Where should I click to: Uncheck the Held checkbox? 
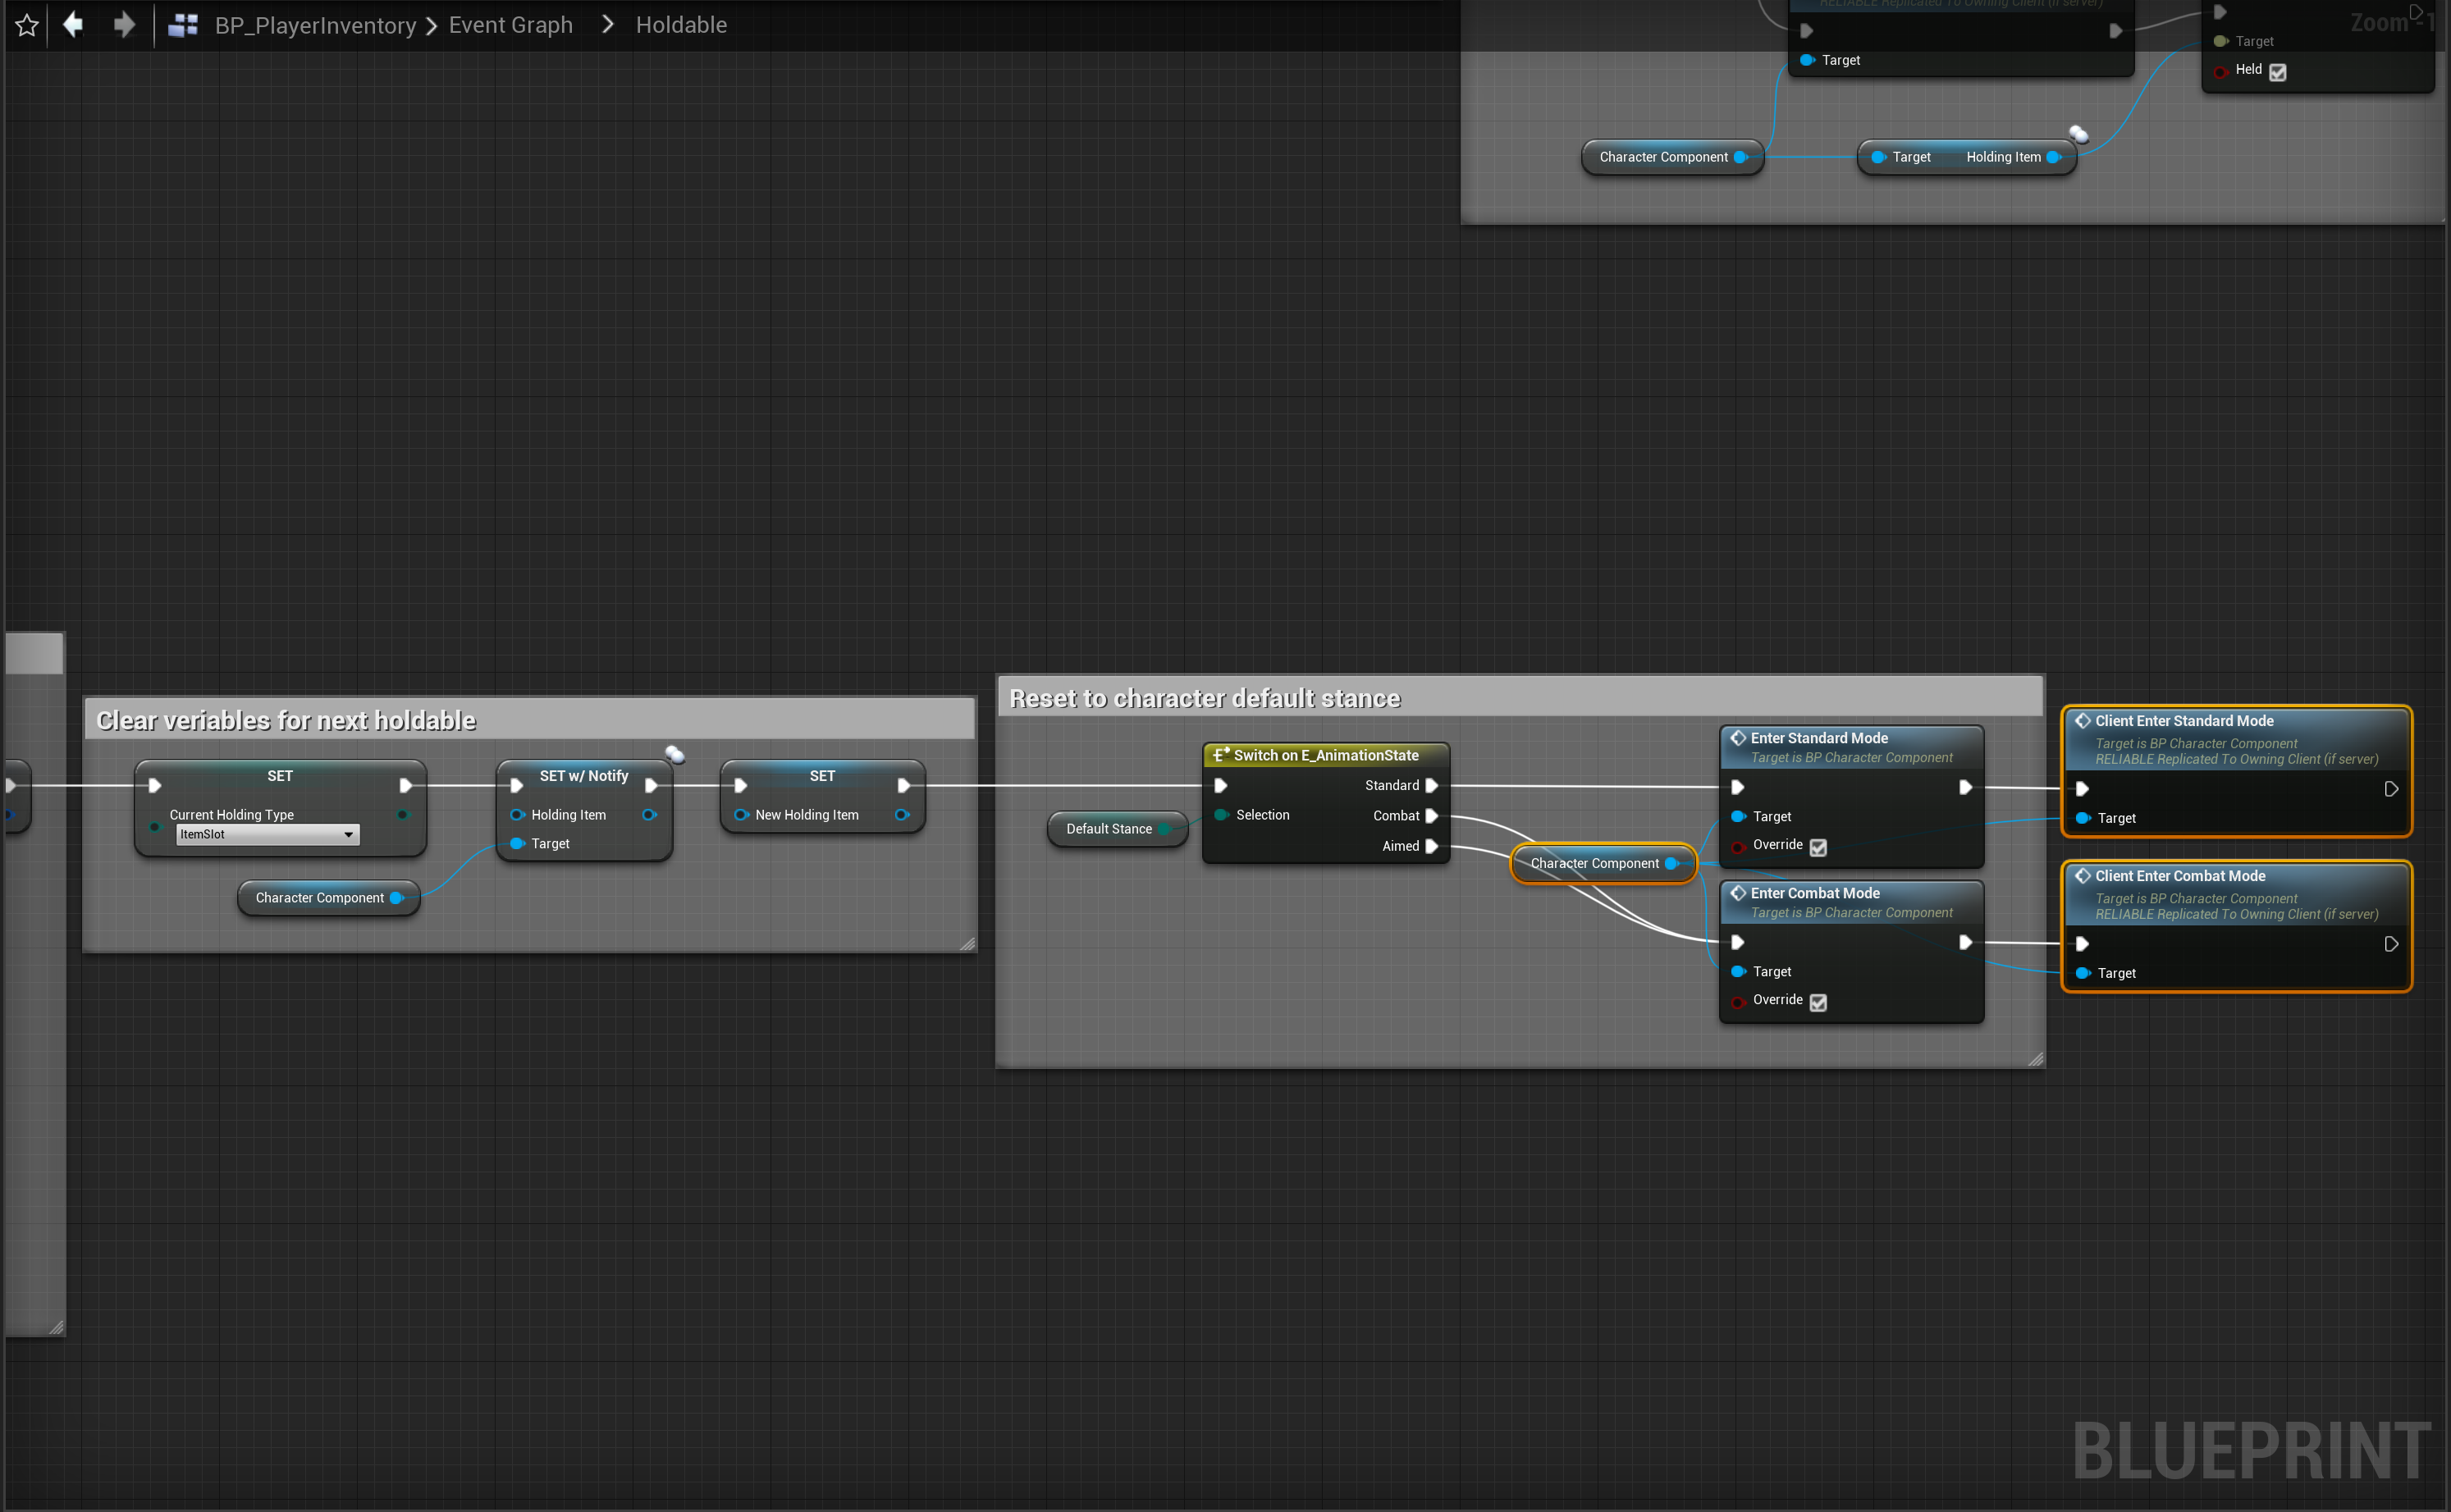[2278, 72]
